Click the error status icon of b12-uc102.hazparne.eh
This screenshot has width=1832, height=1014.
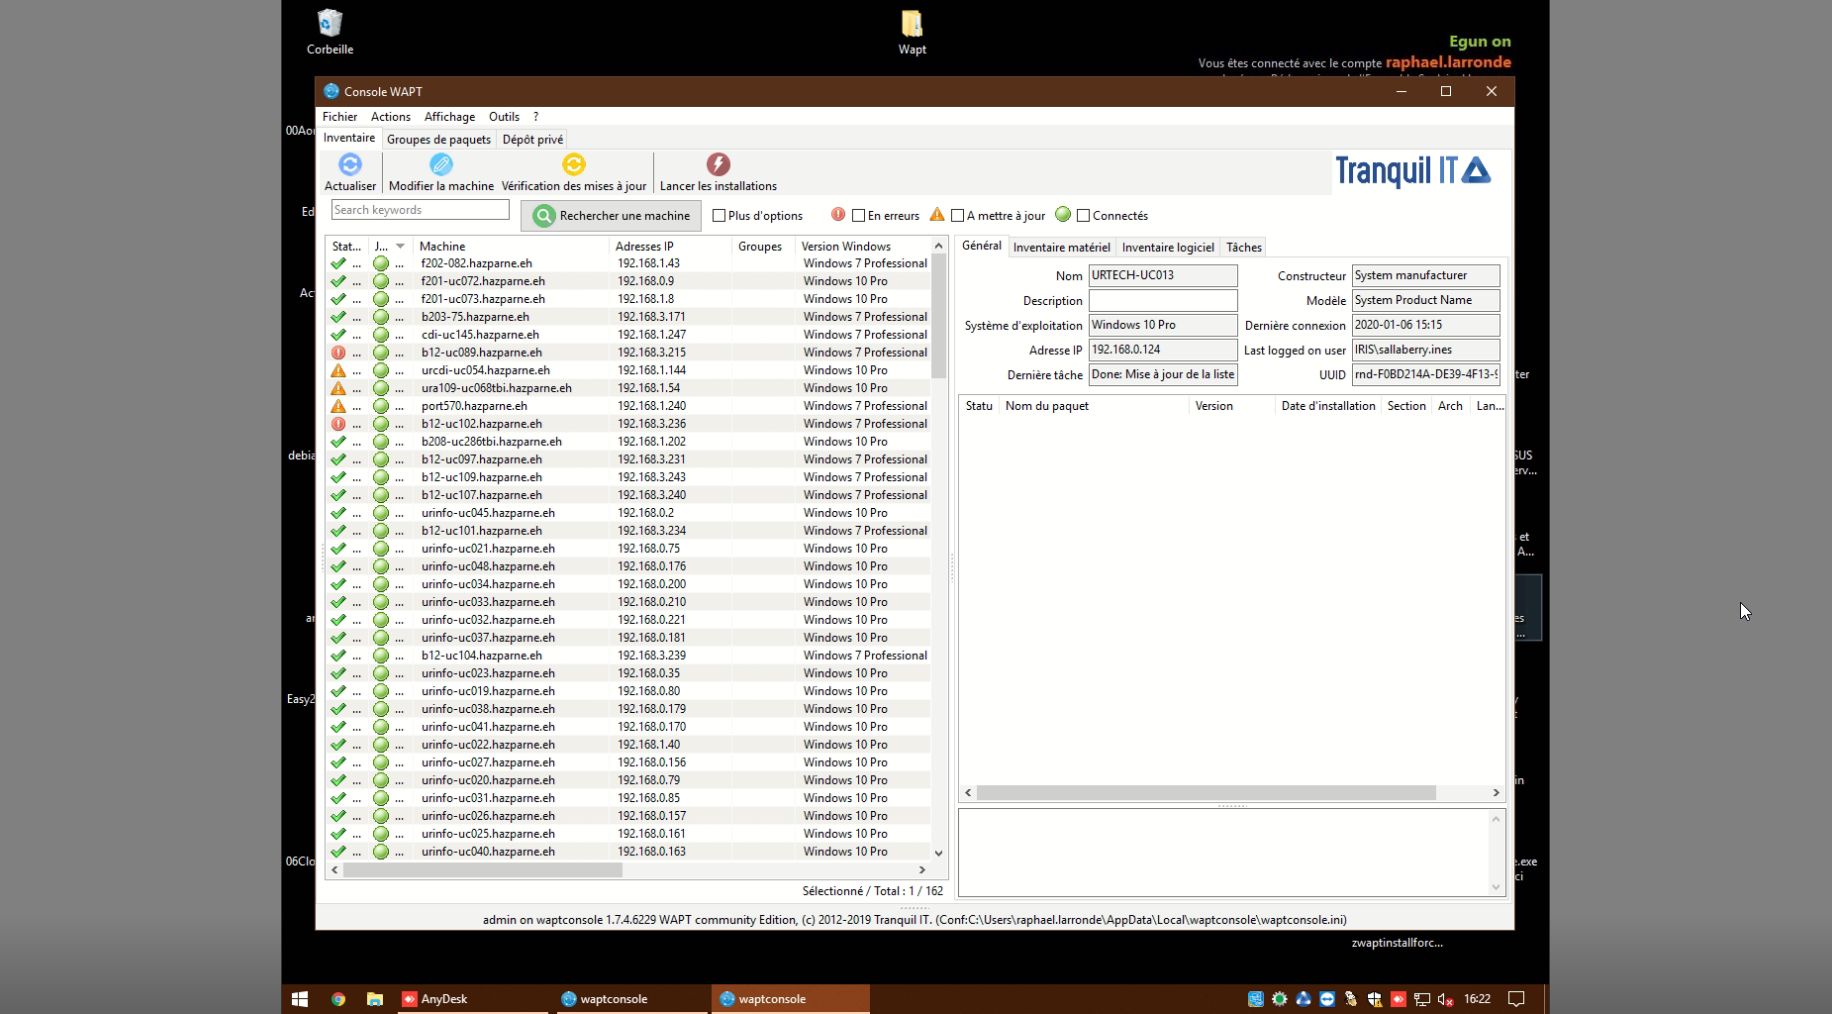[338, 424]
